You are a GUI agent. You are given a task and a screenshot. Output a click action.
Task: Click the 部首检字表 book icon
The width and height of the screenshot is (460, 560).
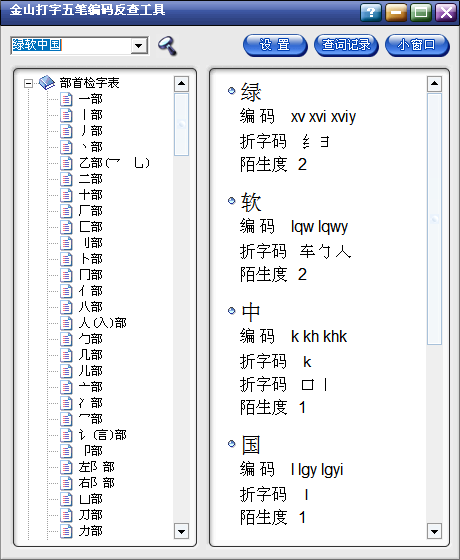coord(46,83)
